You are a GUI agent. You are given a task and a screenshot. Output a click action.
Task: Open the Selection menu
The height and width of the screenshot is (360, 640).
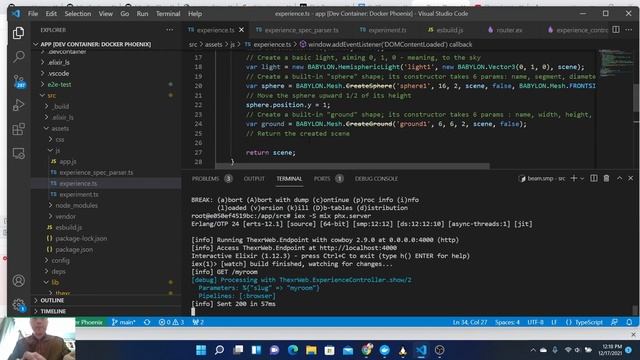coord(78,13)
